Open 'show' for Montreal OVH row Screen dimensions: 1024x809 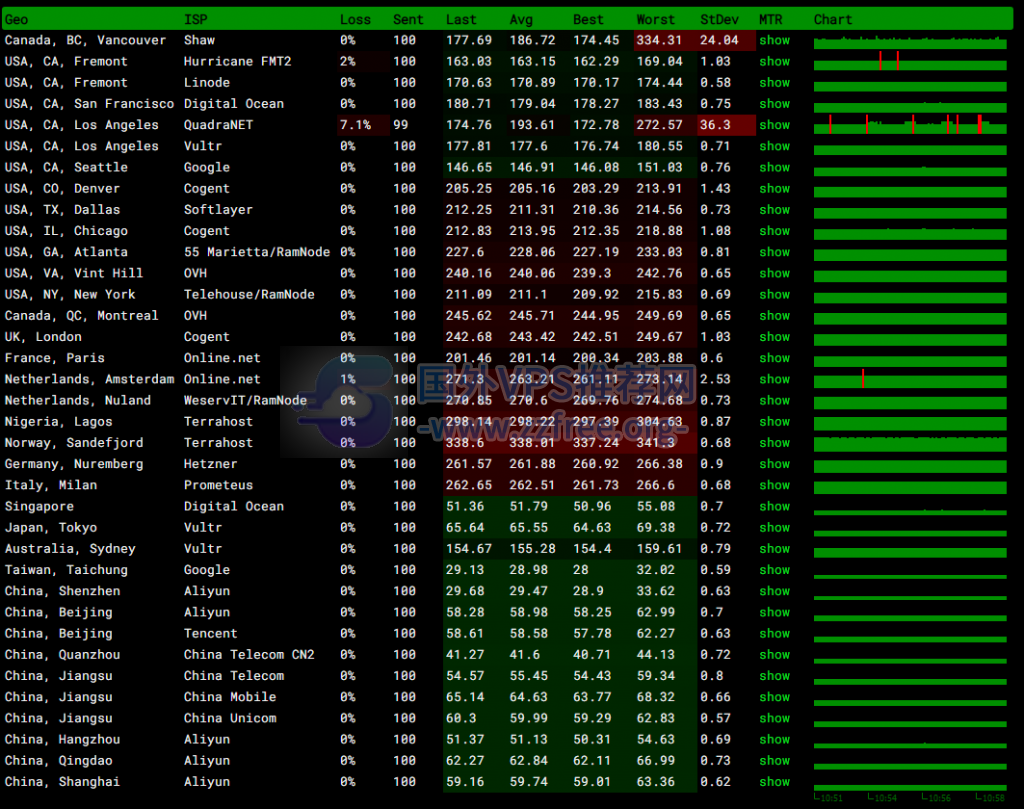[x=775, y=316]
